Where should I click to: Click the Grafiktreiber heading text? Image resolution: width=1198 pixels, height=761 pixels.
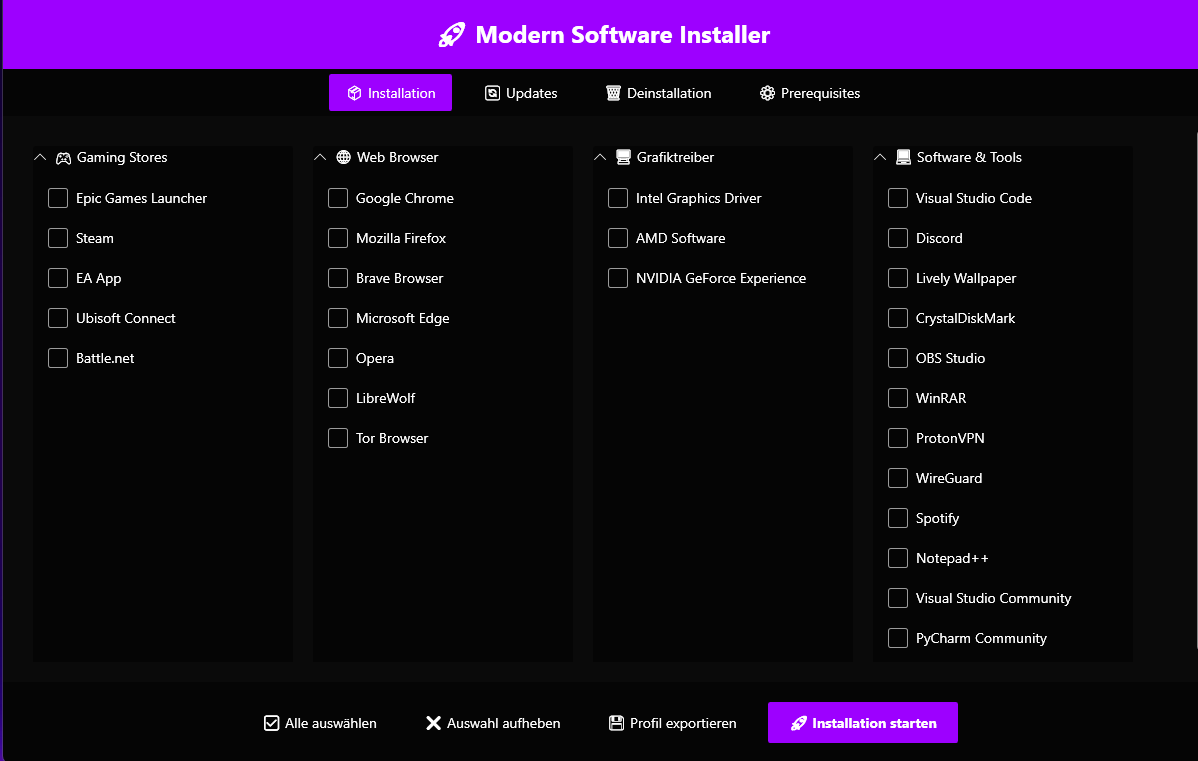[675, 157]
